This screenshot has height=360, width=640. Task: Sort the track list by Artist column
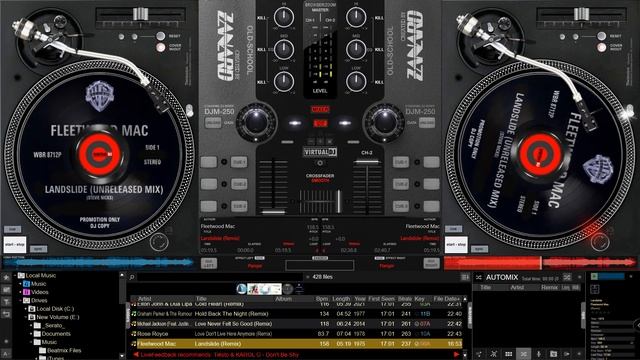pos(144,299)
